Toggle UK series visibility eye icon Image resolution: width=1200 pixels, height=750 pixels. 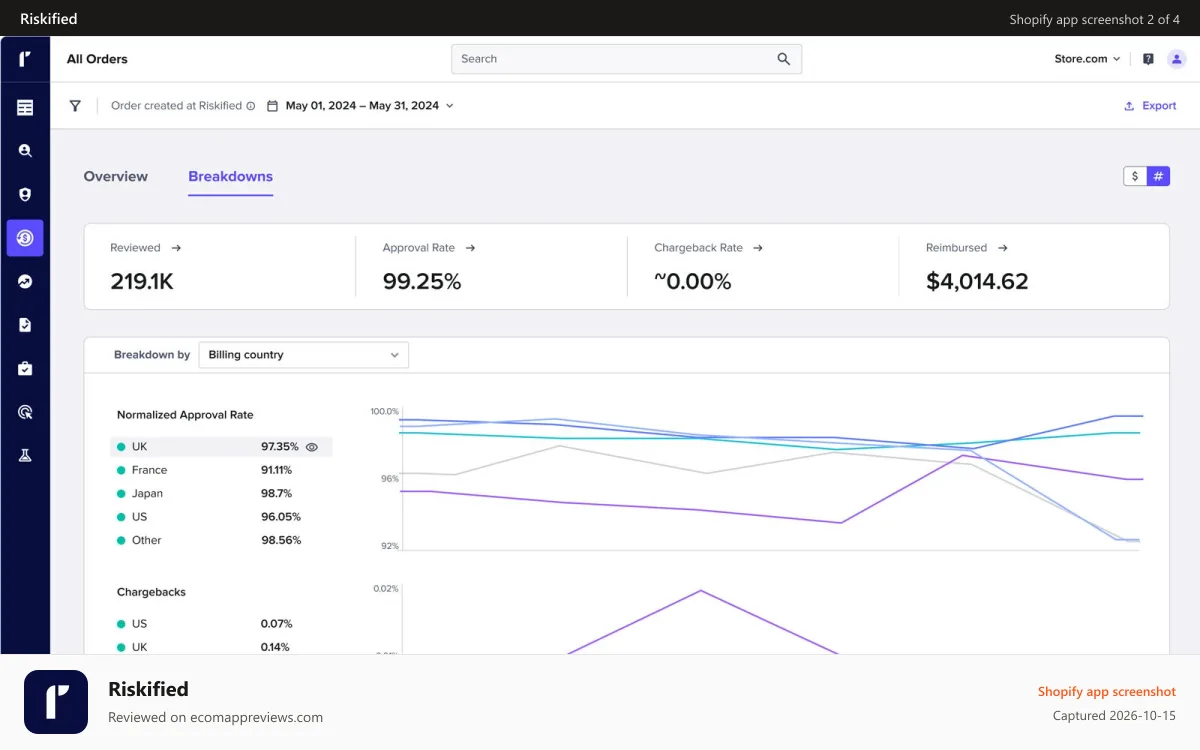(x=312, y=447)
